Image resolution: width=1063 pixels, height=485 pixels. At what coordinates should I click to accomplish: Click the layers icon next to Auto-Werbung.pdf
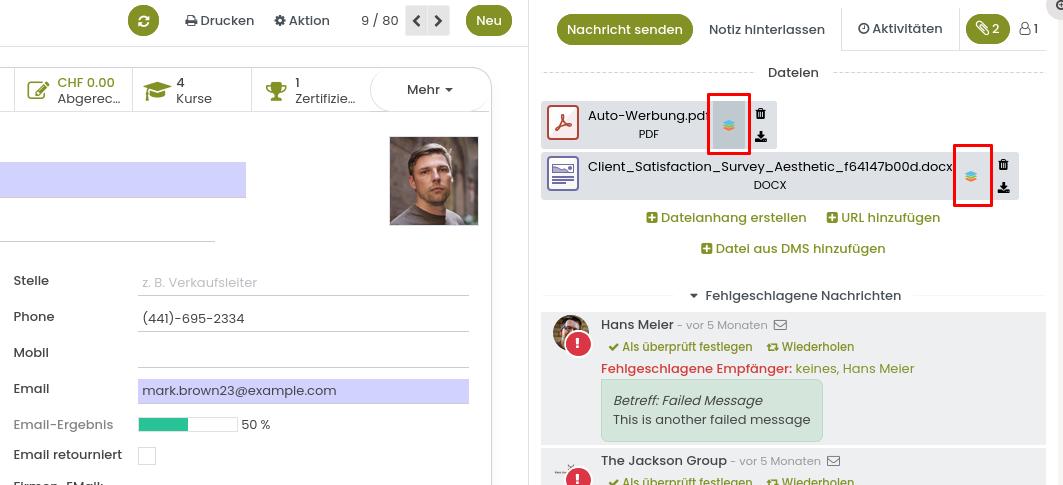coord(729,125)
